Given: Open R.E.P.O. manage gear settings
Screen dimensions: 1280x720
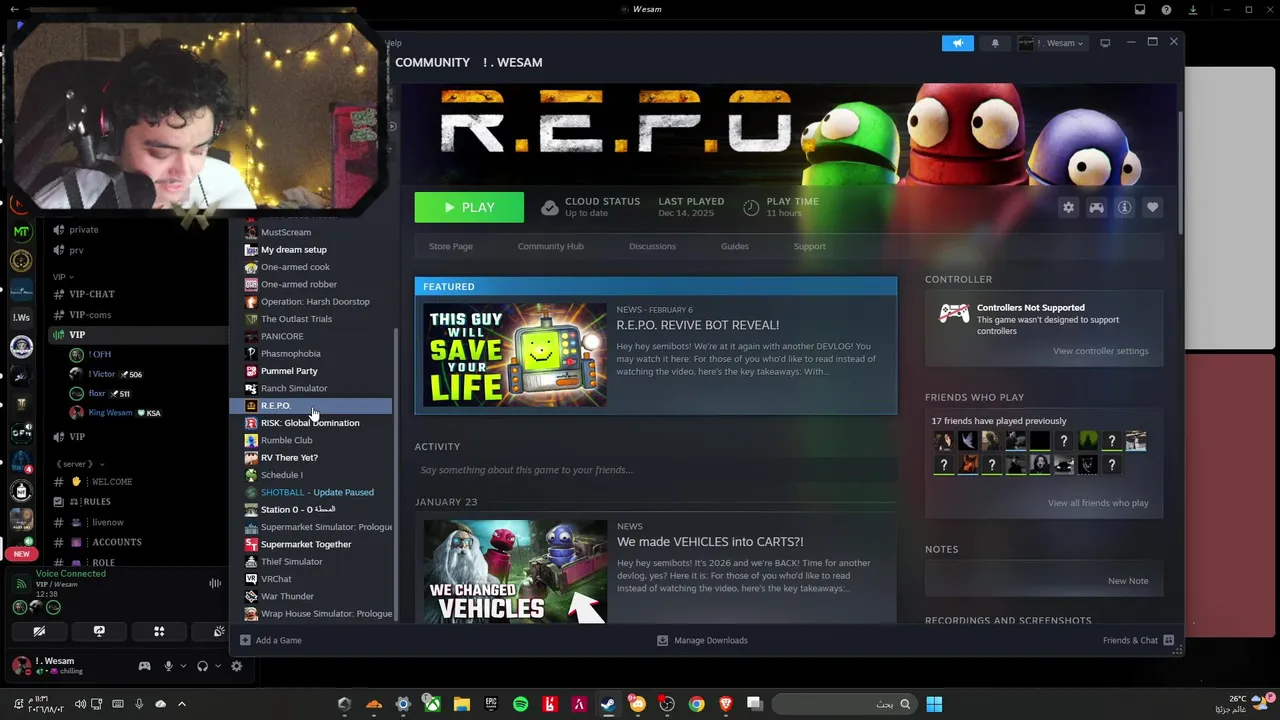Looking at the screenshot, I should coord(1069,207).
